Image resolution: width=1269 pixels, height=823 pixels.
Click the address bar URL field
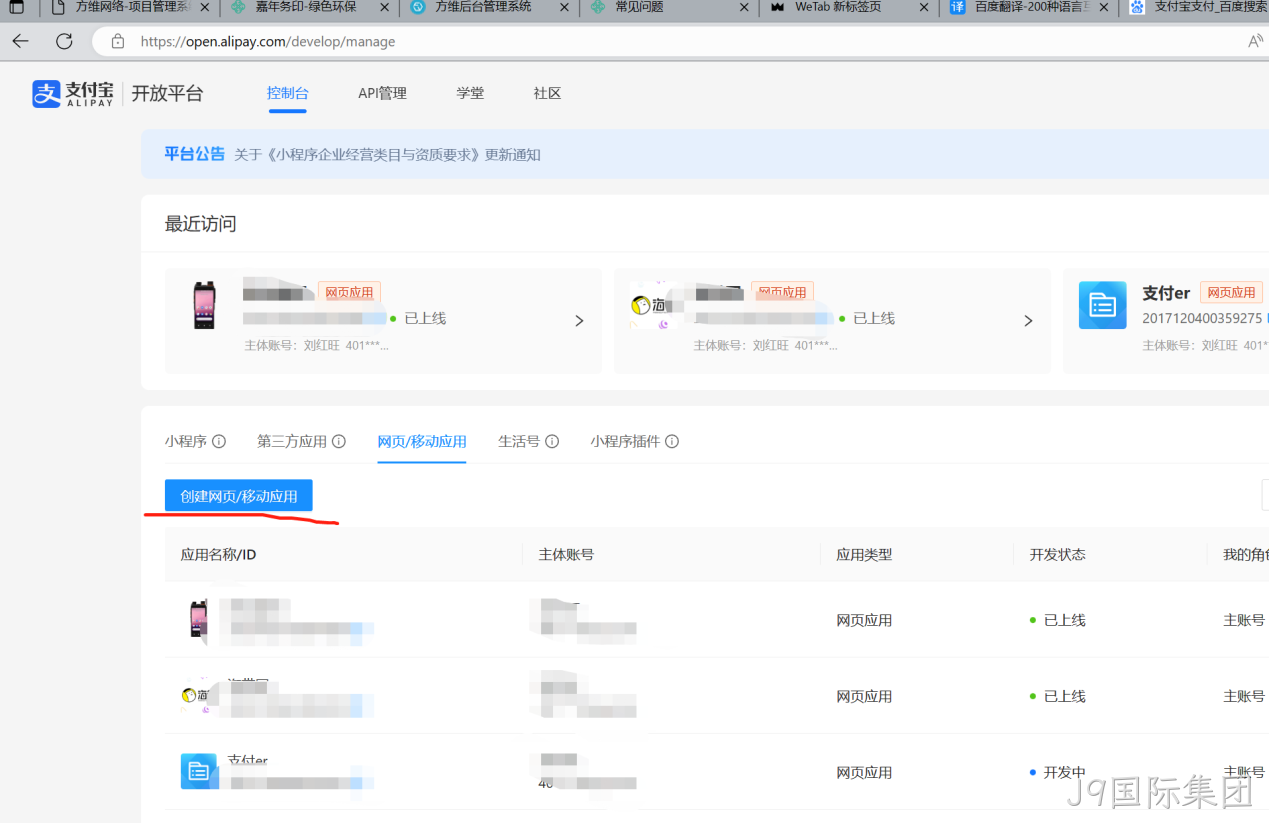(680, 41)
